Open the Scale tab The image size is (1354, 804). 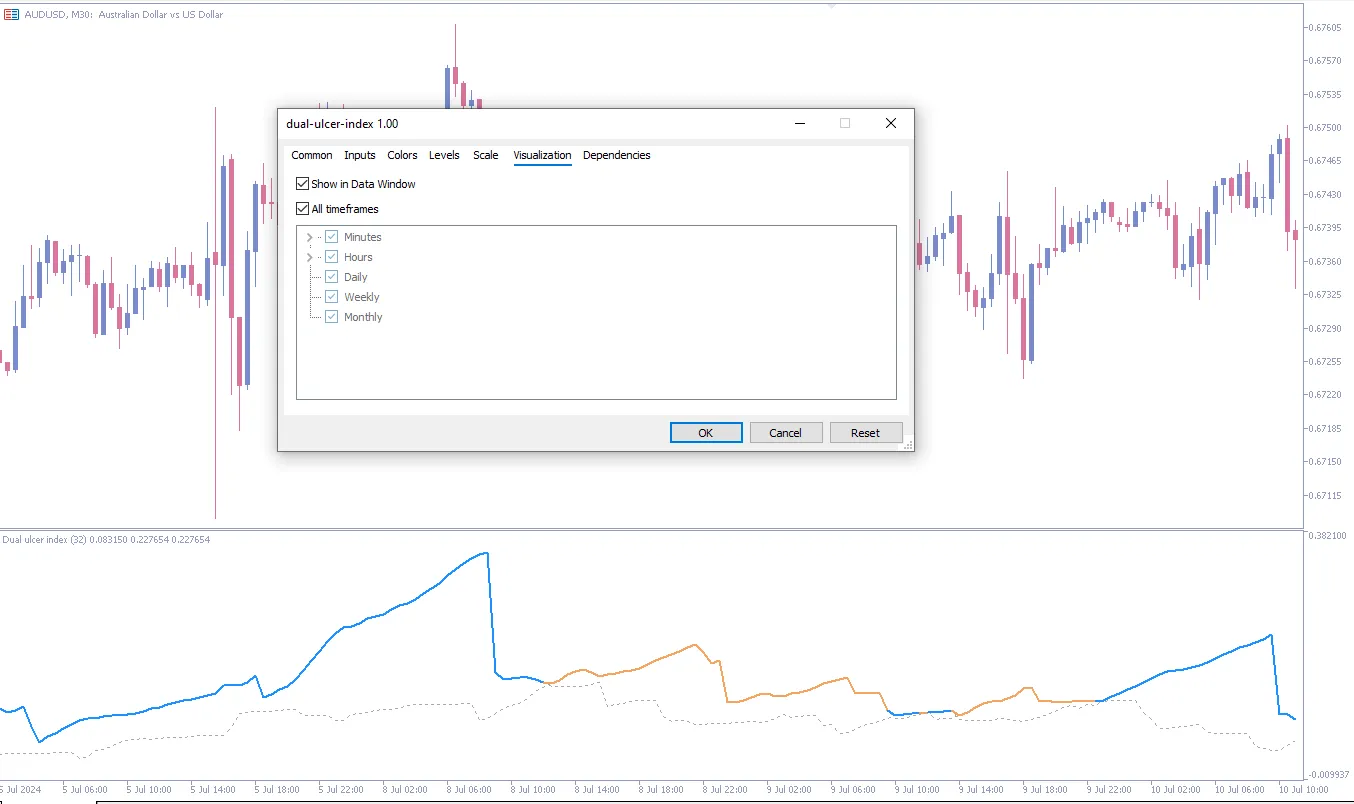pyautogui.click(x=486, y=155)
